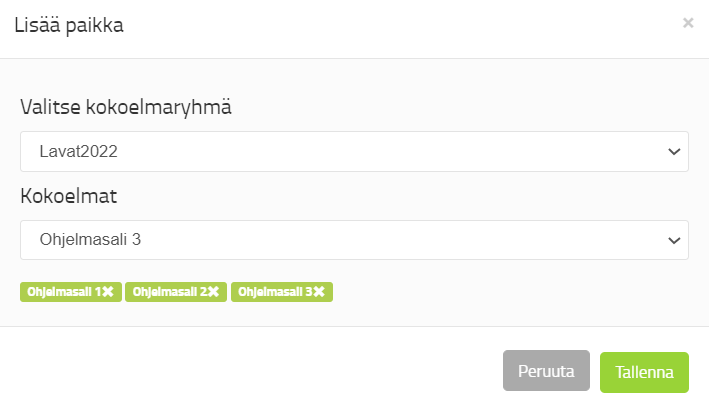Click the Valitse kokoelmaryhmä label
The height and width of the screenshot is (415, 709).
[x=126, y=107]
